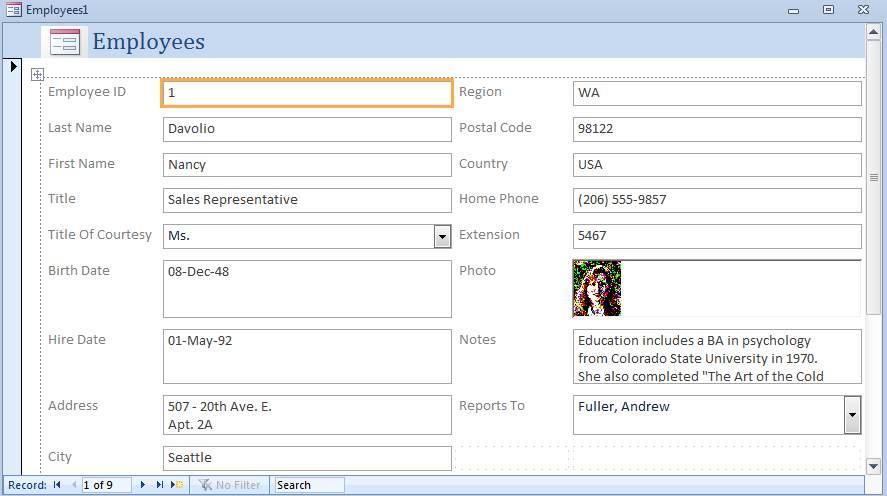Click the Home Phone field
This screenshot has width=887, height=496.
tap(716, 200)
